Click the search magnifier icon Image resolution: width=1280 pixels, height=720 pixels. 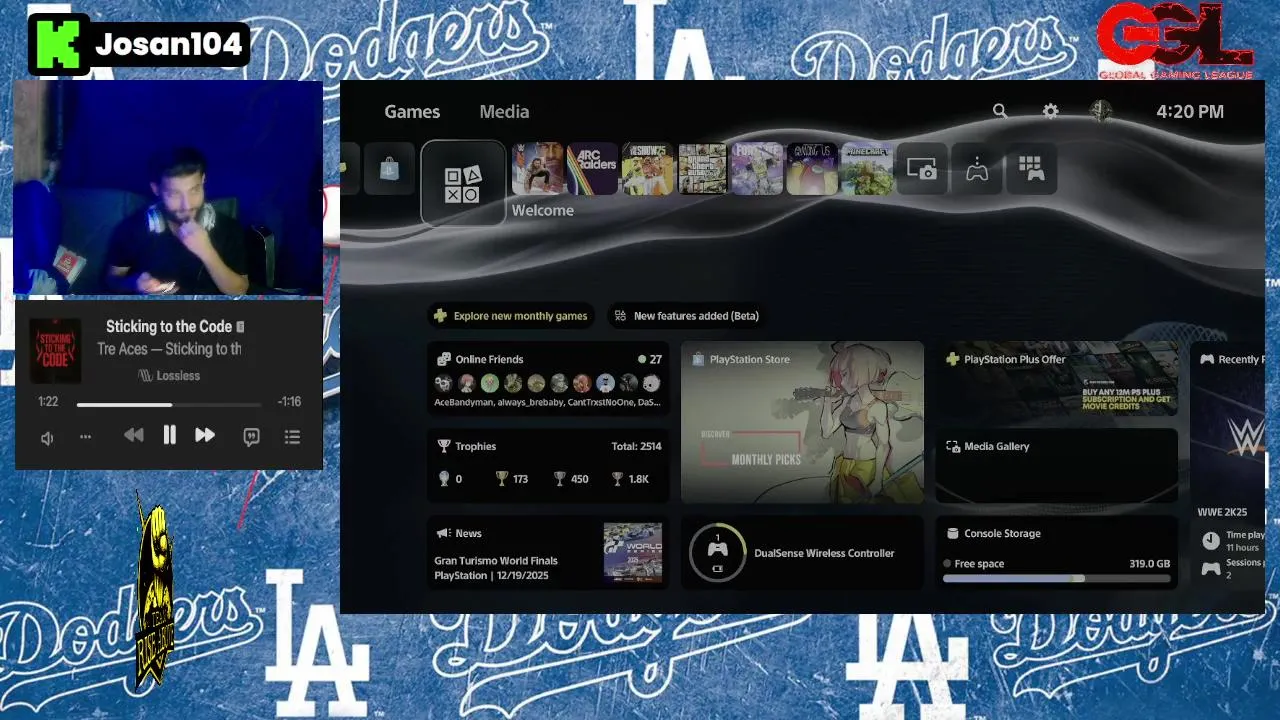(x=1000, y=111)
